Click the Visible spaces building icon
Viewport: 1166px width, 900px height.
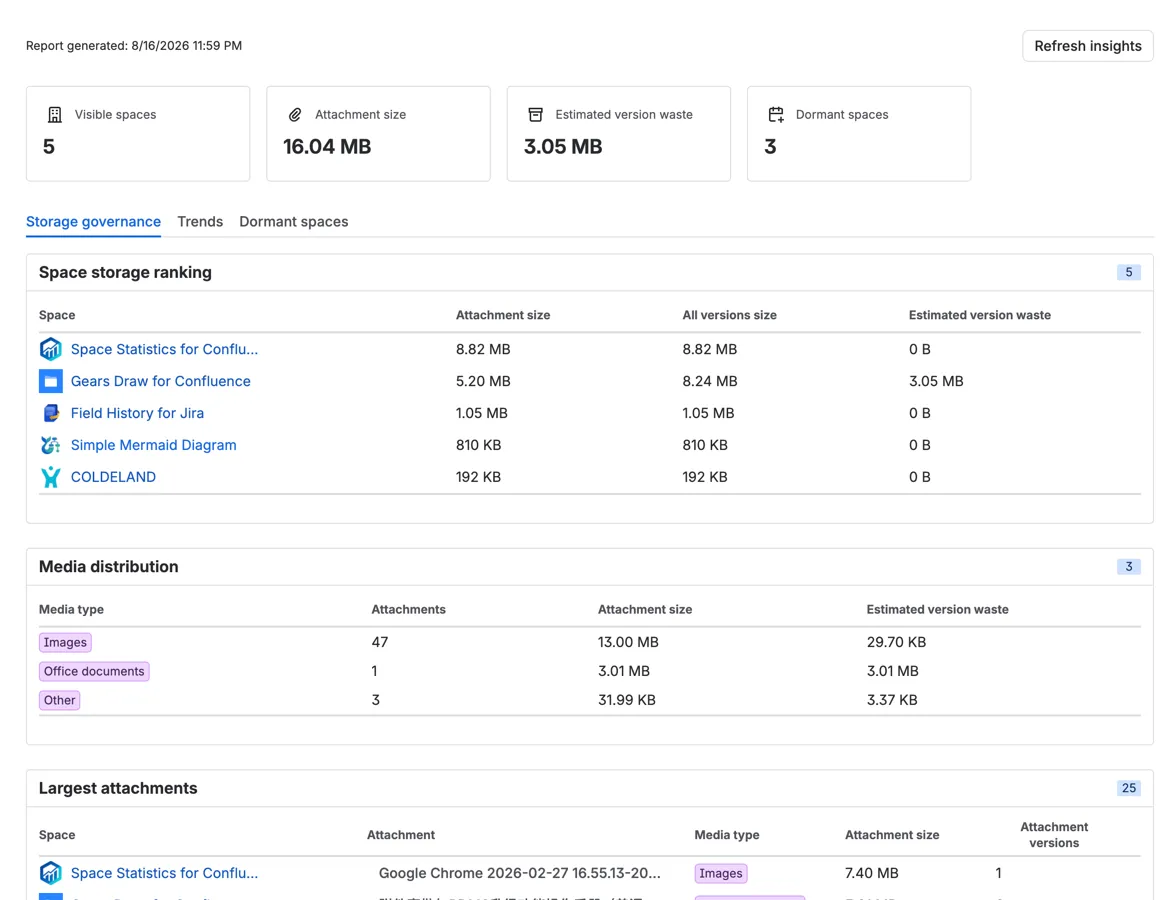tap(54, 115)
